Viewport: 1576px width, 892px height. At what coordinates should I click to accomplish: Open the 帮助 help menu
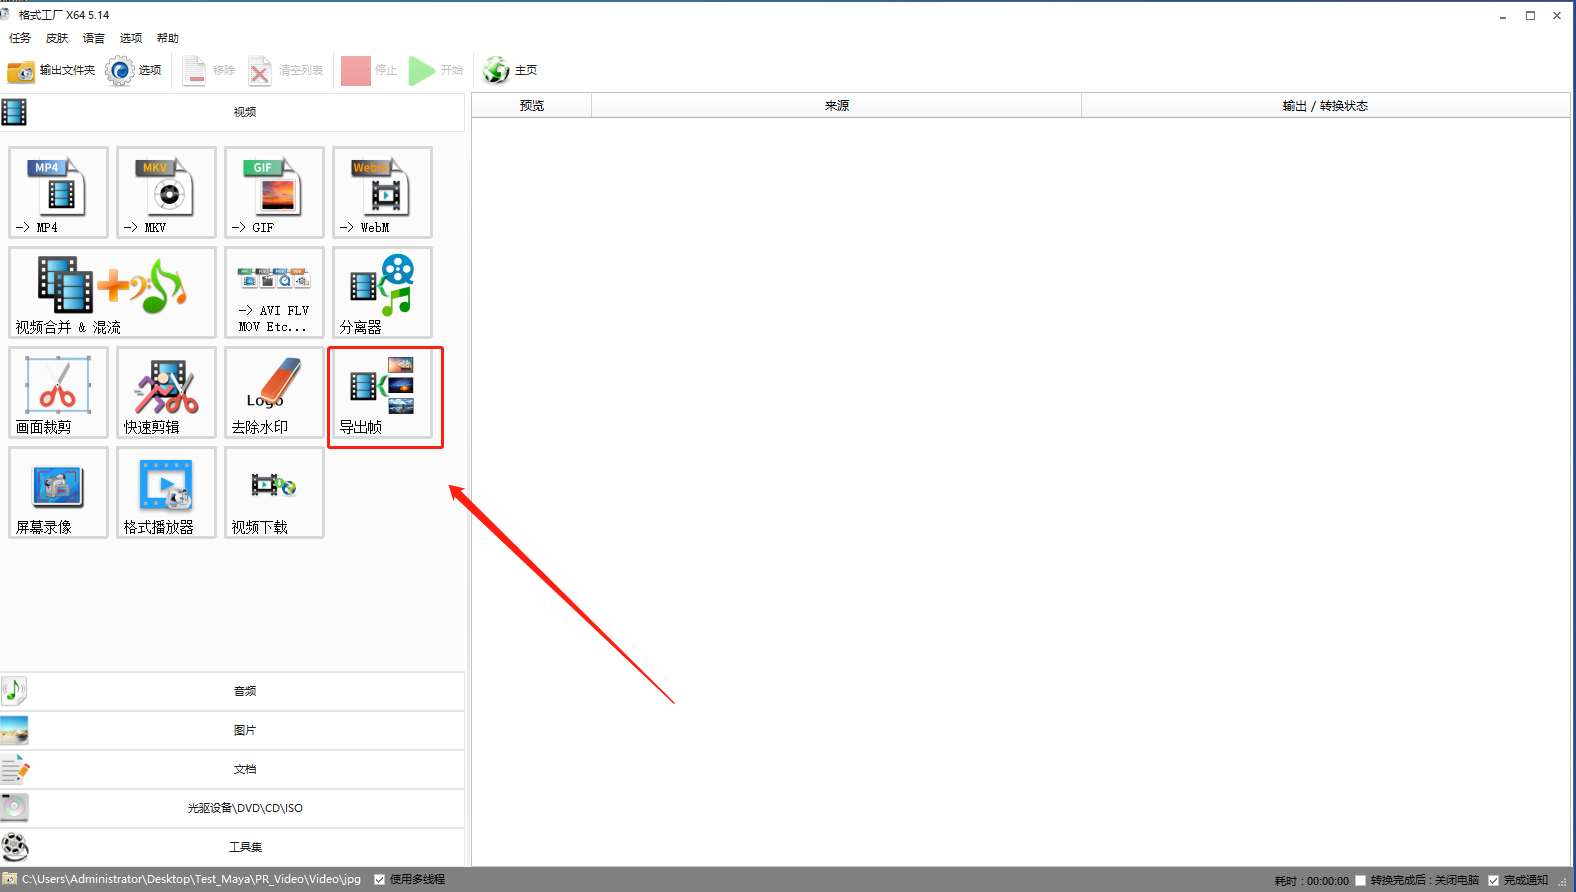tap(168, 38)
